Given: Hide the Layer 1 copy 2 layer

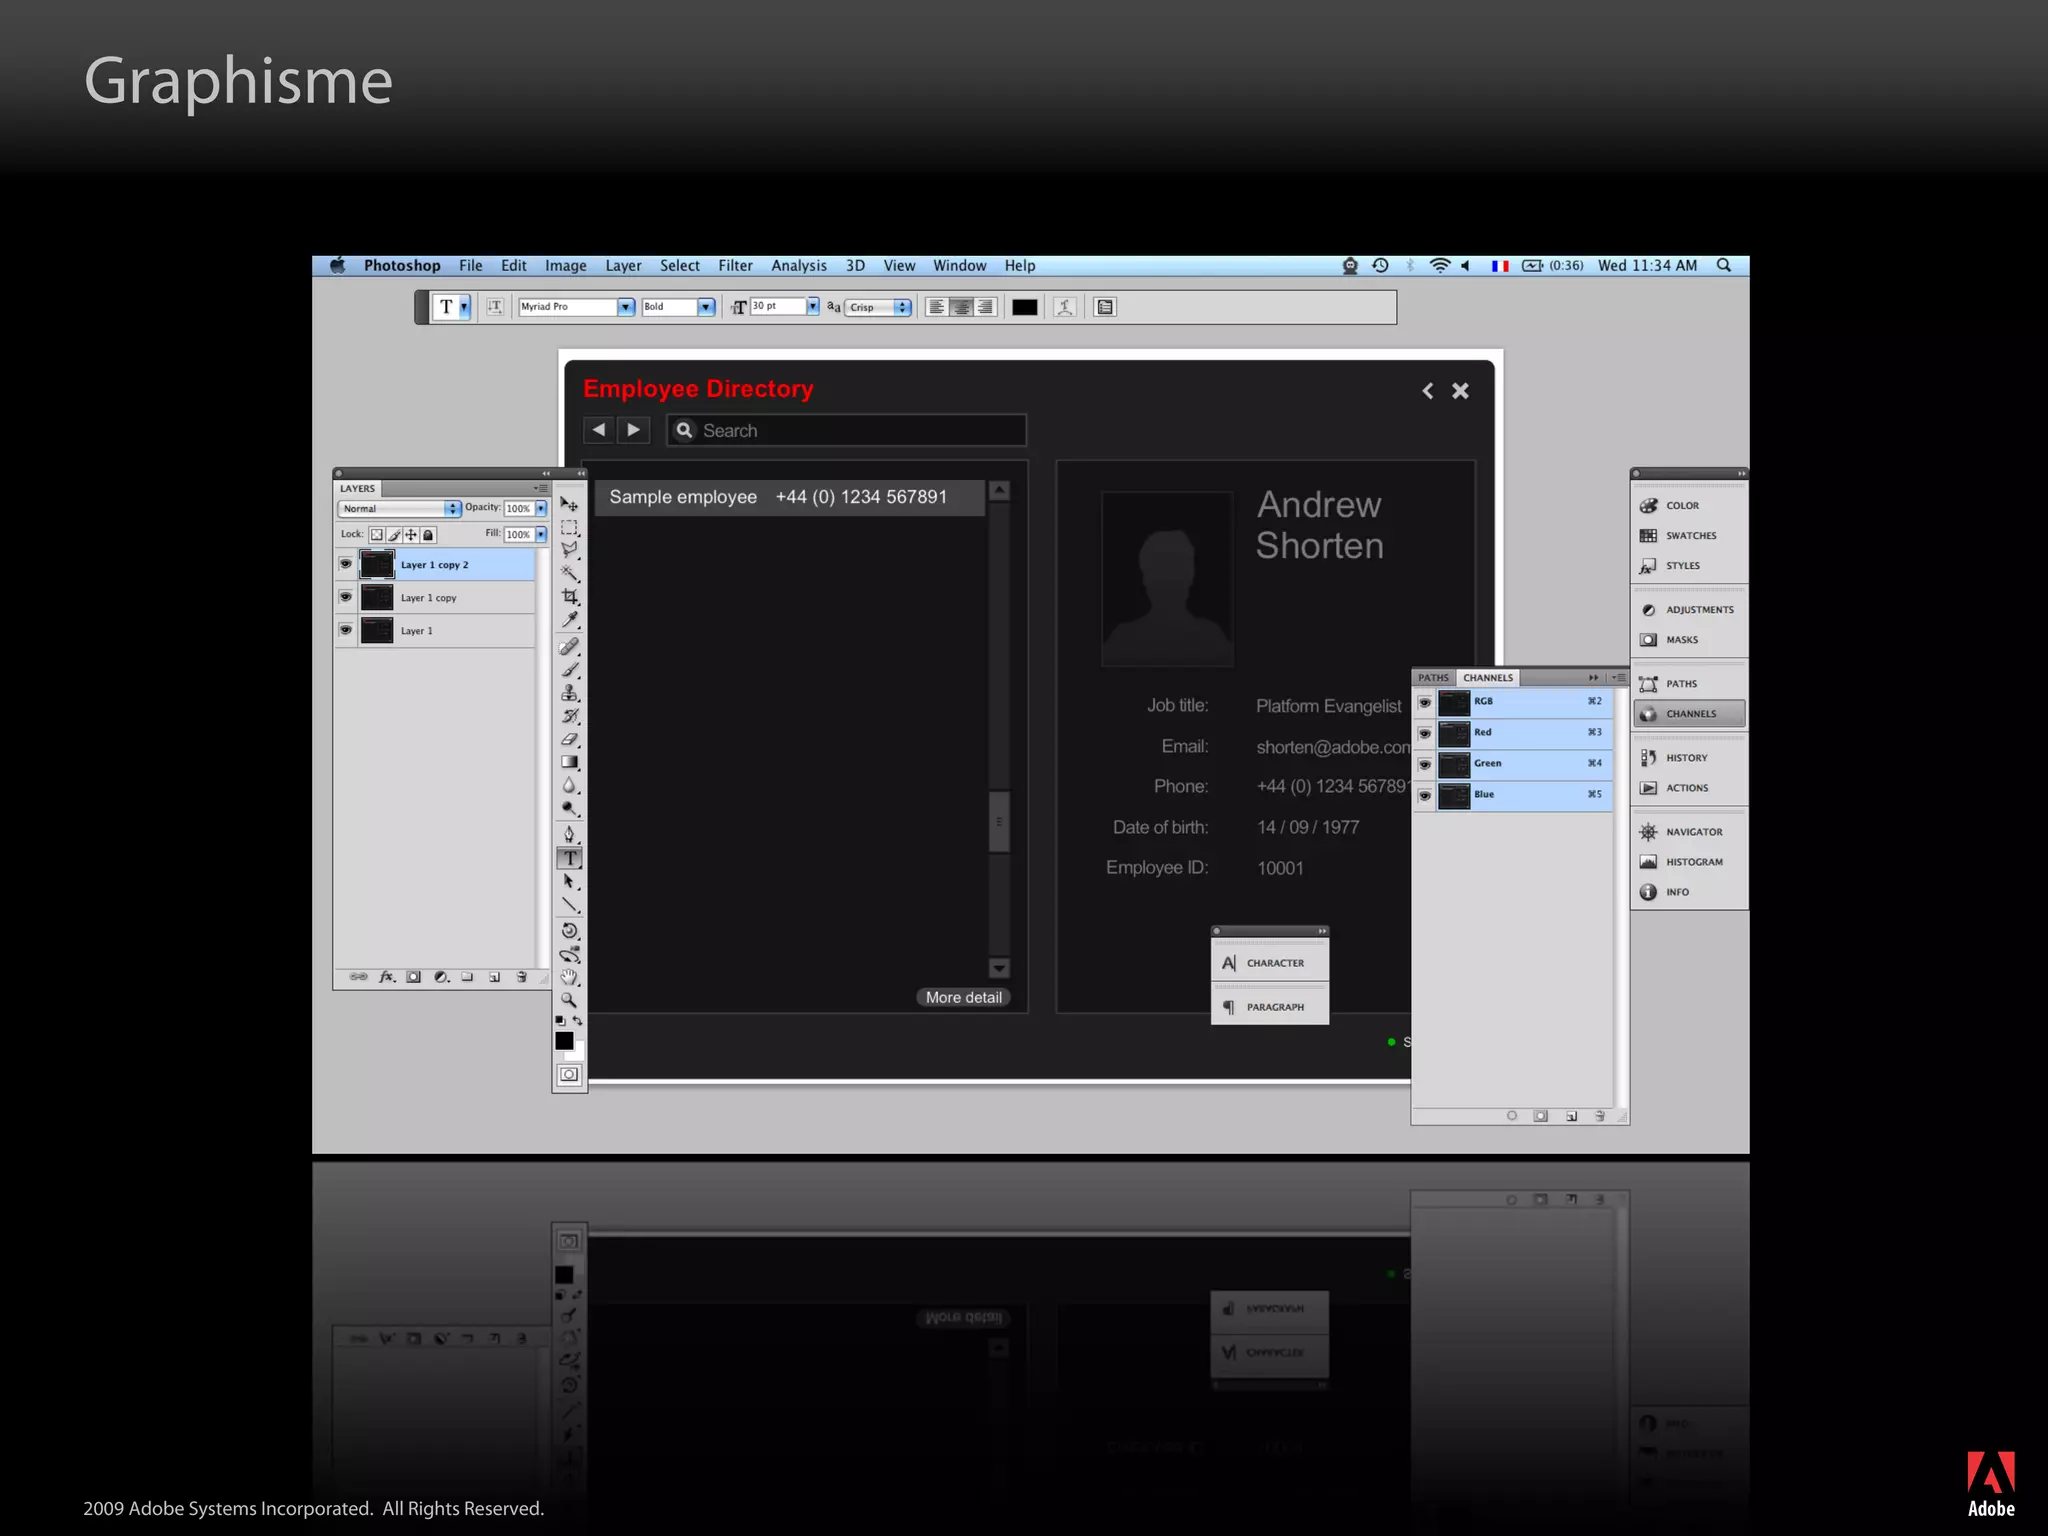Looking at the screenshot, I should [x=345, y=564].
